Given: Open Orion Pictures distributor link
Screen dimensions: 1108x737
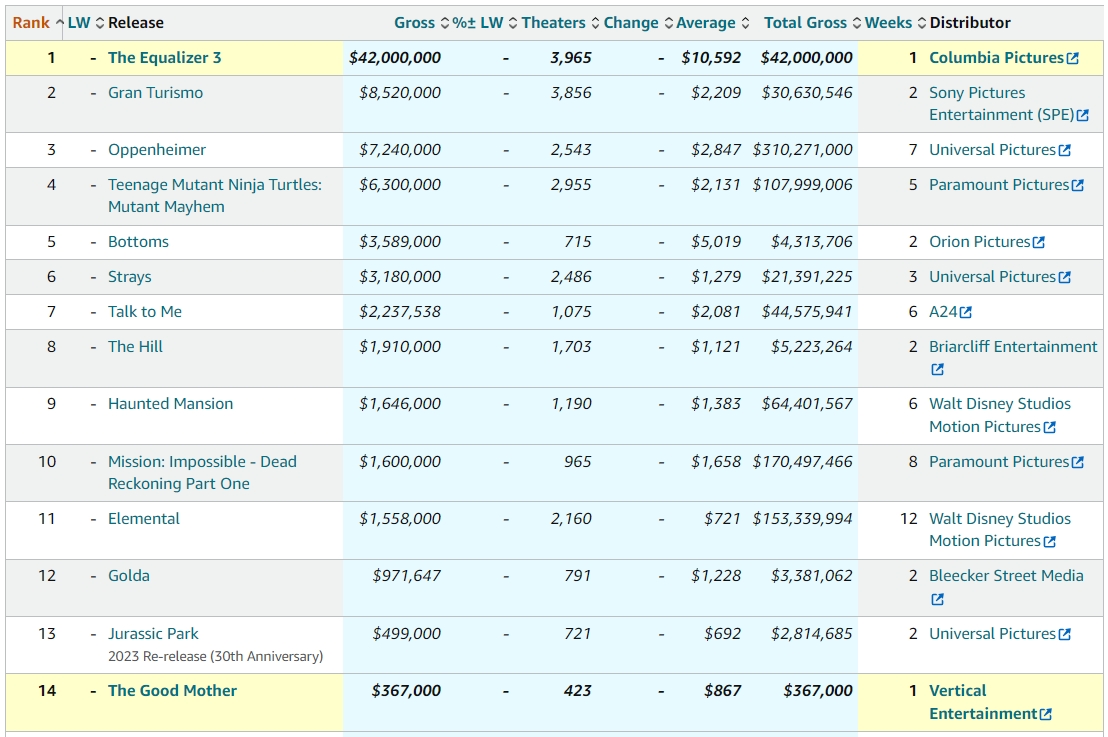Looking at the screenshot, I should pos(979,242).
